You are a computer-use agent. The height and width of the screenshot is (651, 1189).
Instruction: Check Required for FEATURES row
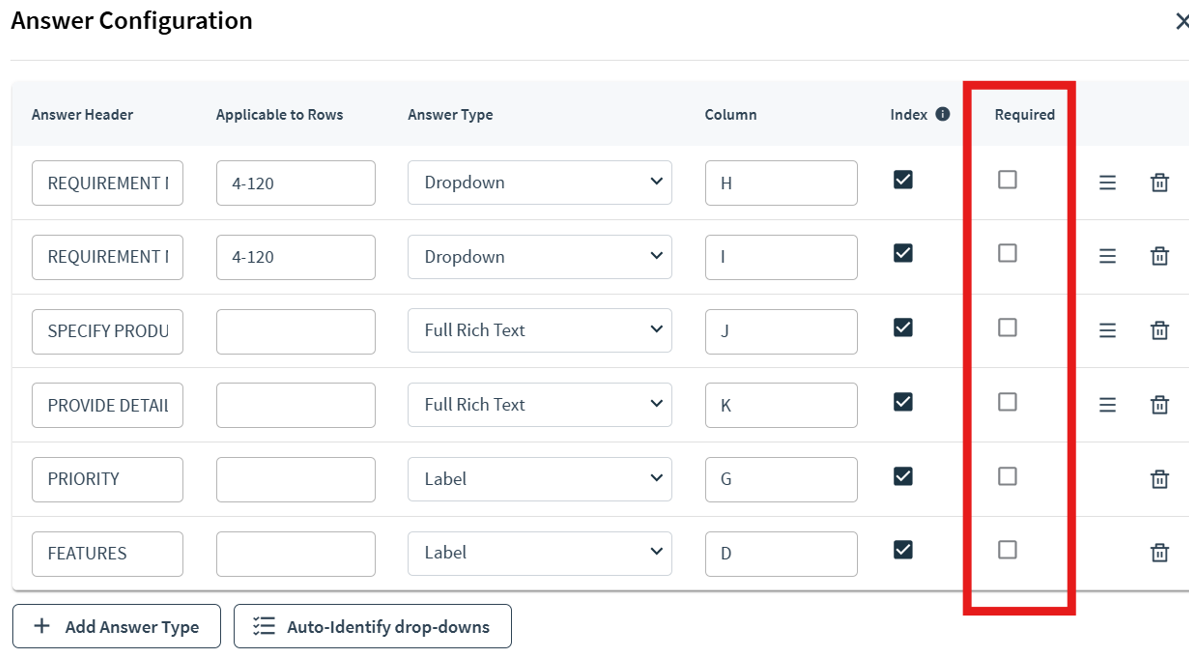(x=1007, y=549)
